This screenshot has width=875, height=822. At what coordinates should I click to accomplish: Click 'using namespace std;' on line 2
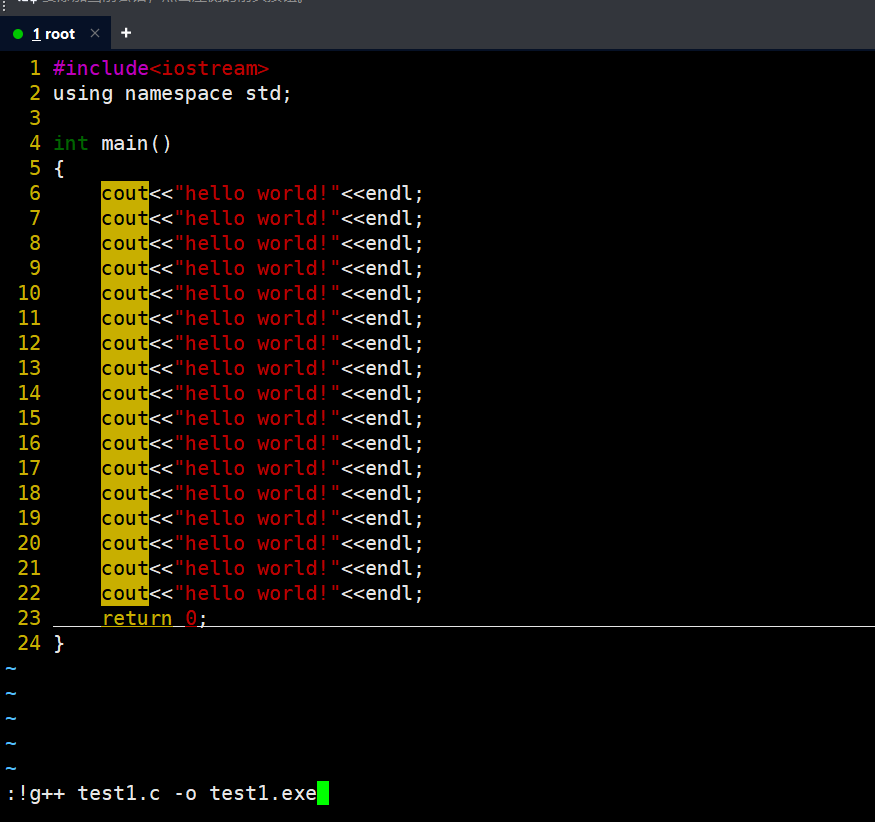tap(172, 94)
